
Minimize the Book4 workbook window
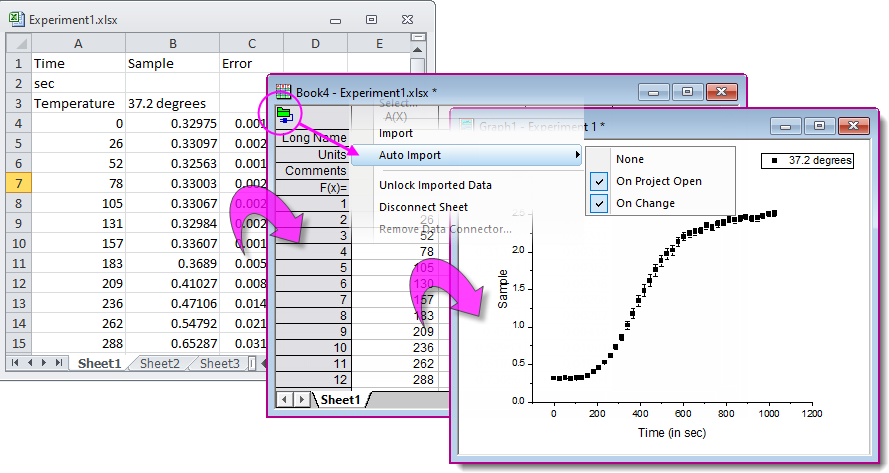(653, 92)
